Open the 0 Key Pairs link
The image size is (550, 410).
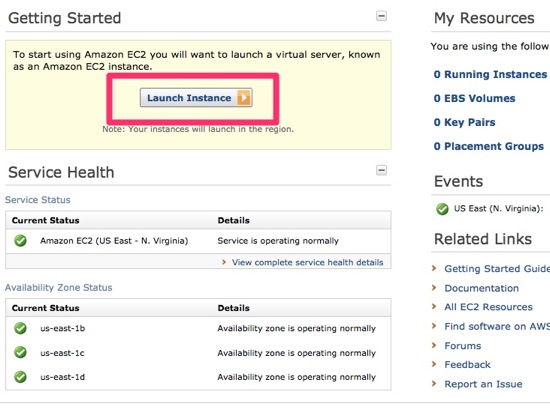[464, 122]
